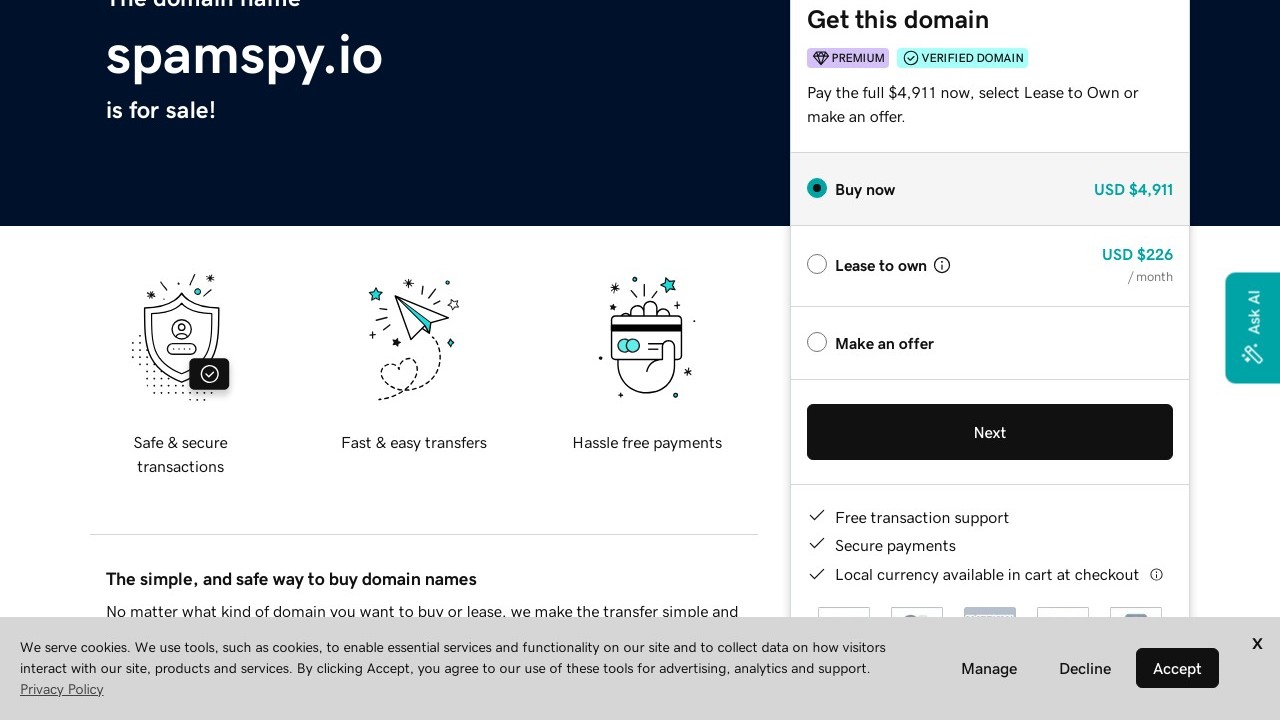
Task: Click the USD $4,911 buy now price
Action: [x=1133, y=189]
